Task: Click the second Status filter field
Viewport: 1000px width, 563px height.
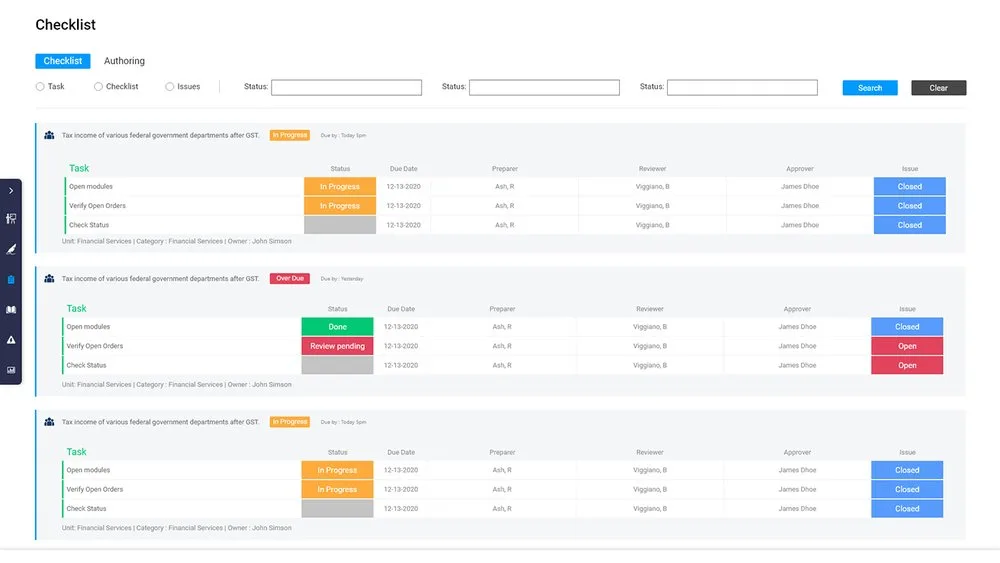Action: tap(544, 87)
